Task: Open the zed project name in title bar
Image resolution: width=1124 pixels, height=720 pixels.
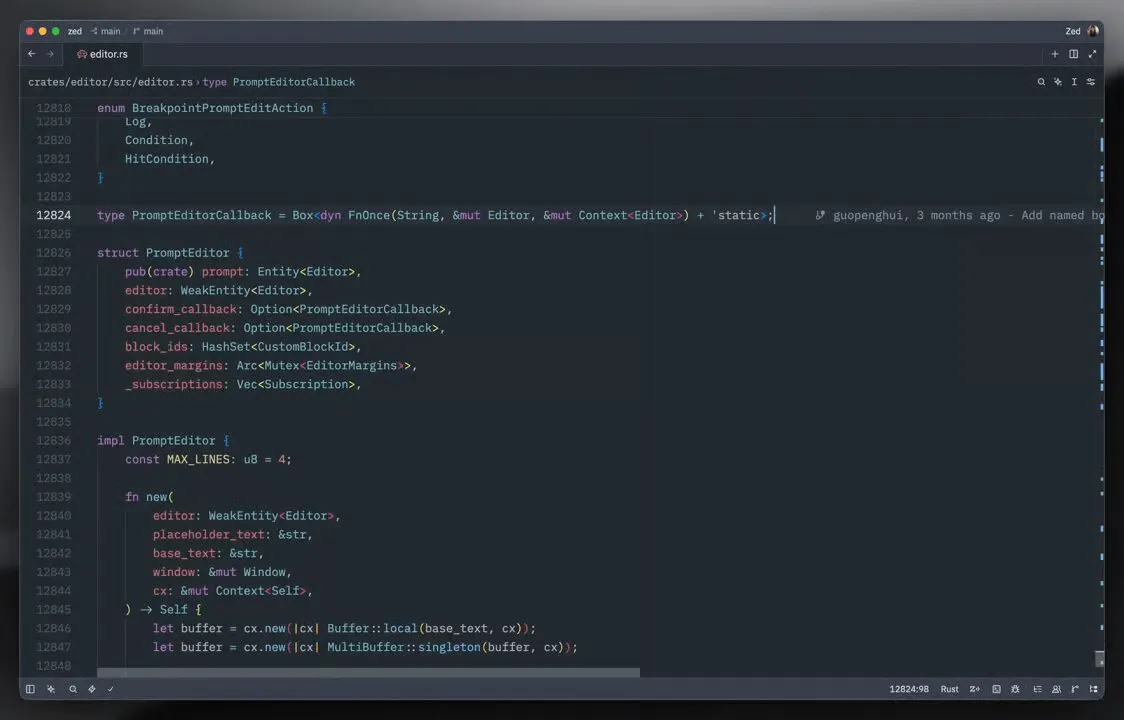Action: tap(75, 31)
